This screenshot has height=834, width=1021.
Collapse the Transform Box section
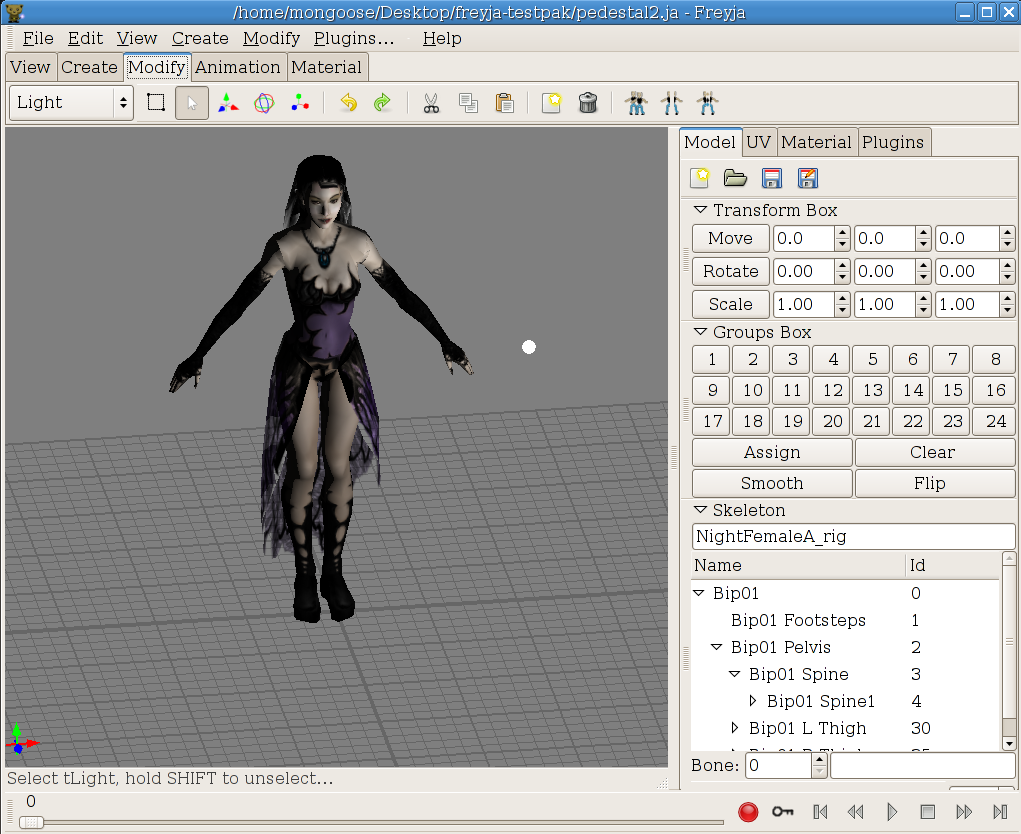701,210
